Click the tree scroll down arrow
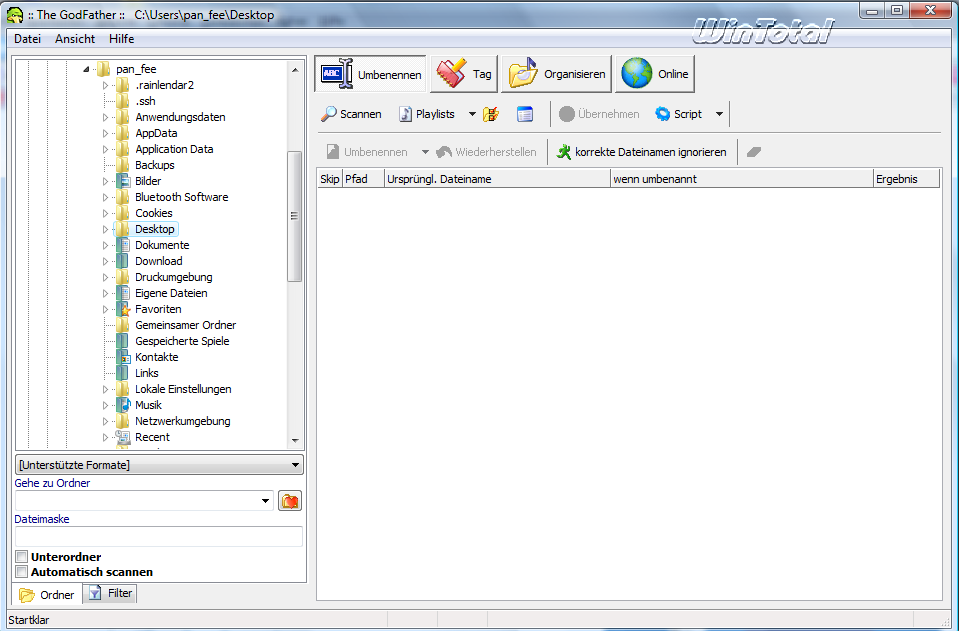Viewport: 959px width, 631px height. click(295, 441)
